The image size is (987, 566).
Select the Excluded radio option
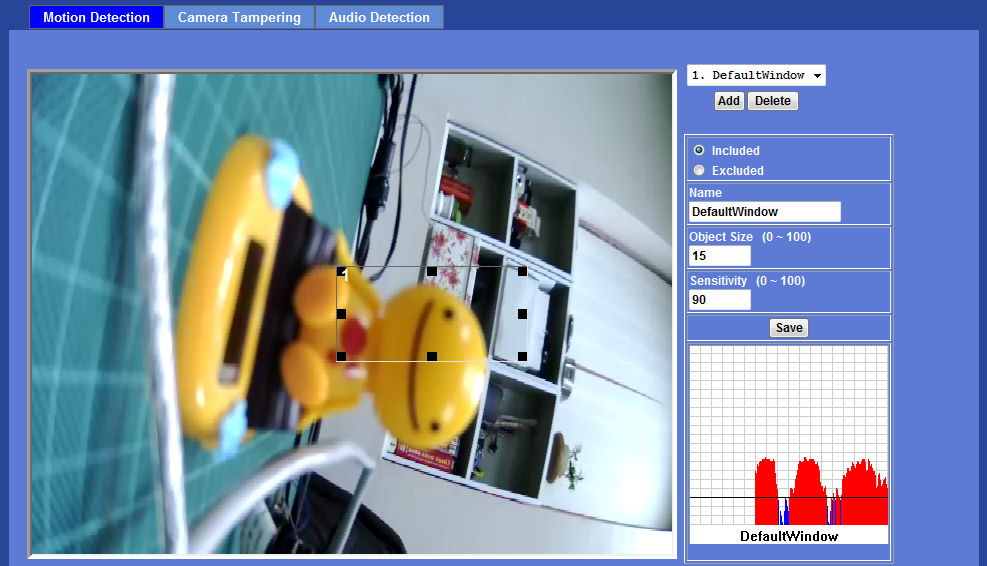point(699,171)
